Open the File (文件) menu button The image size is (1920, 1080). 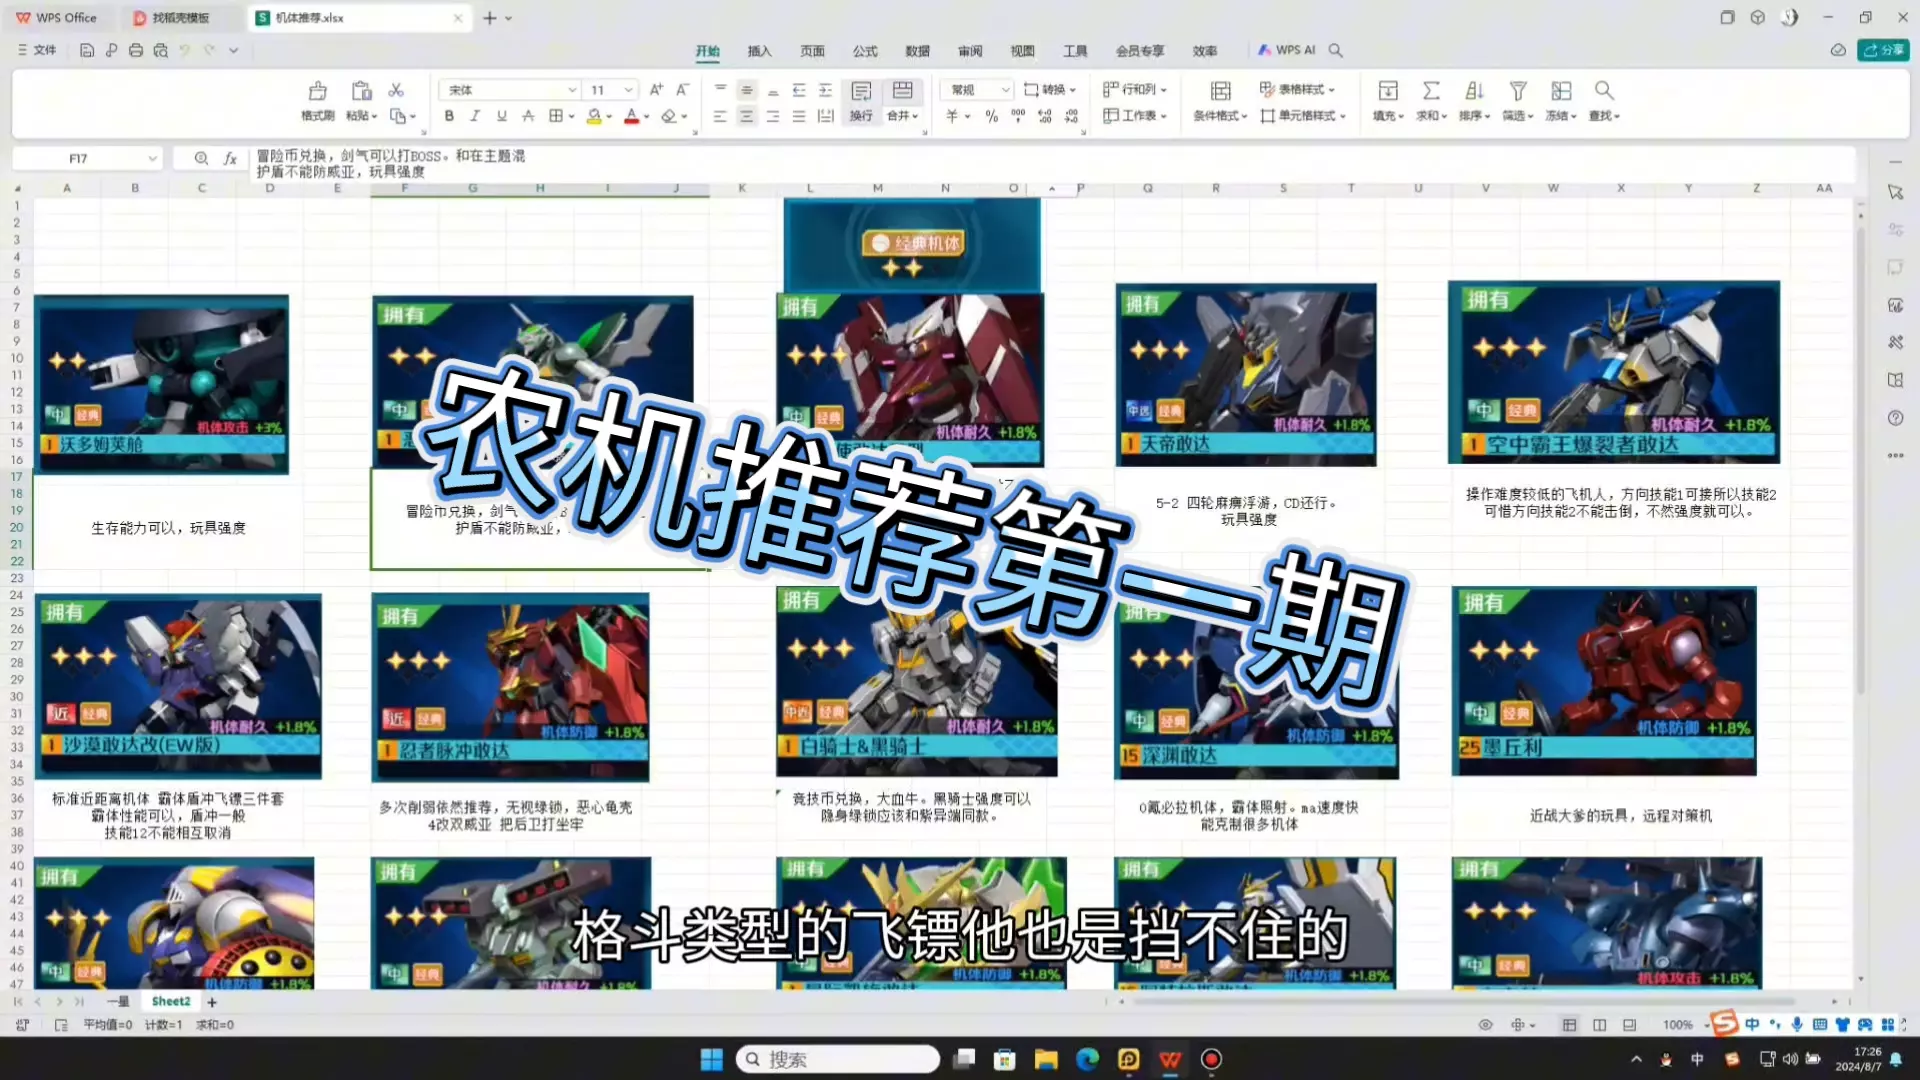point(37,50)
